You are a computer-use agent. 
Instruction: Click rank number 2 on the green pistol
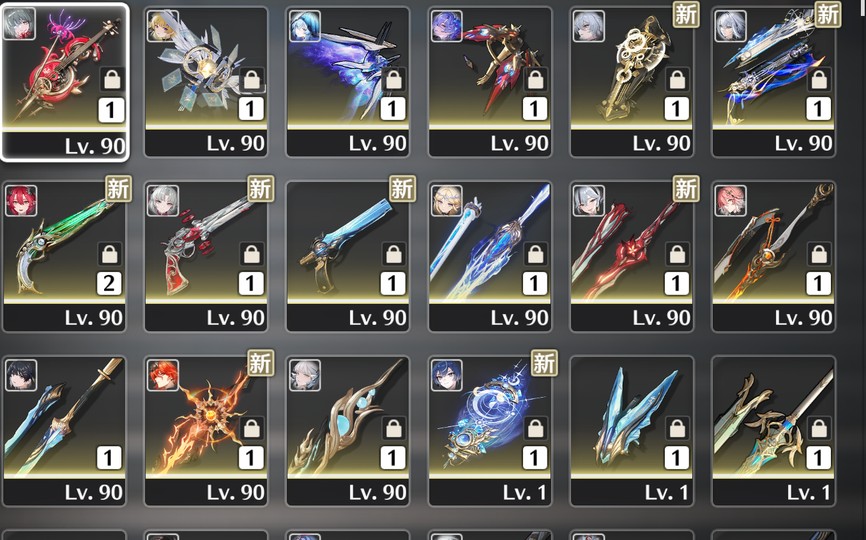point(109,283)
